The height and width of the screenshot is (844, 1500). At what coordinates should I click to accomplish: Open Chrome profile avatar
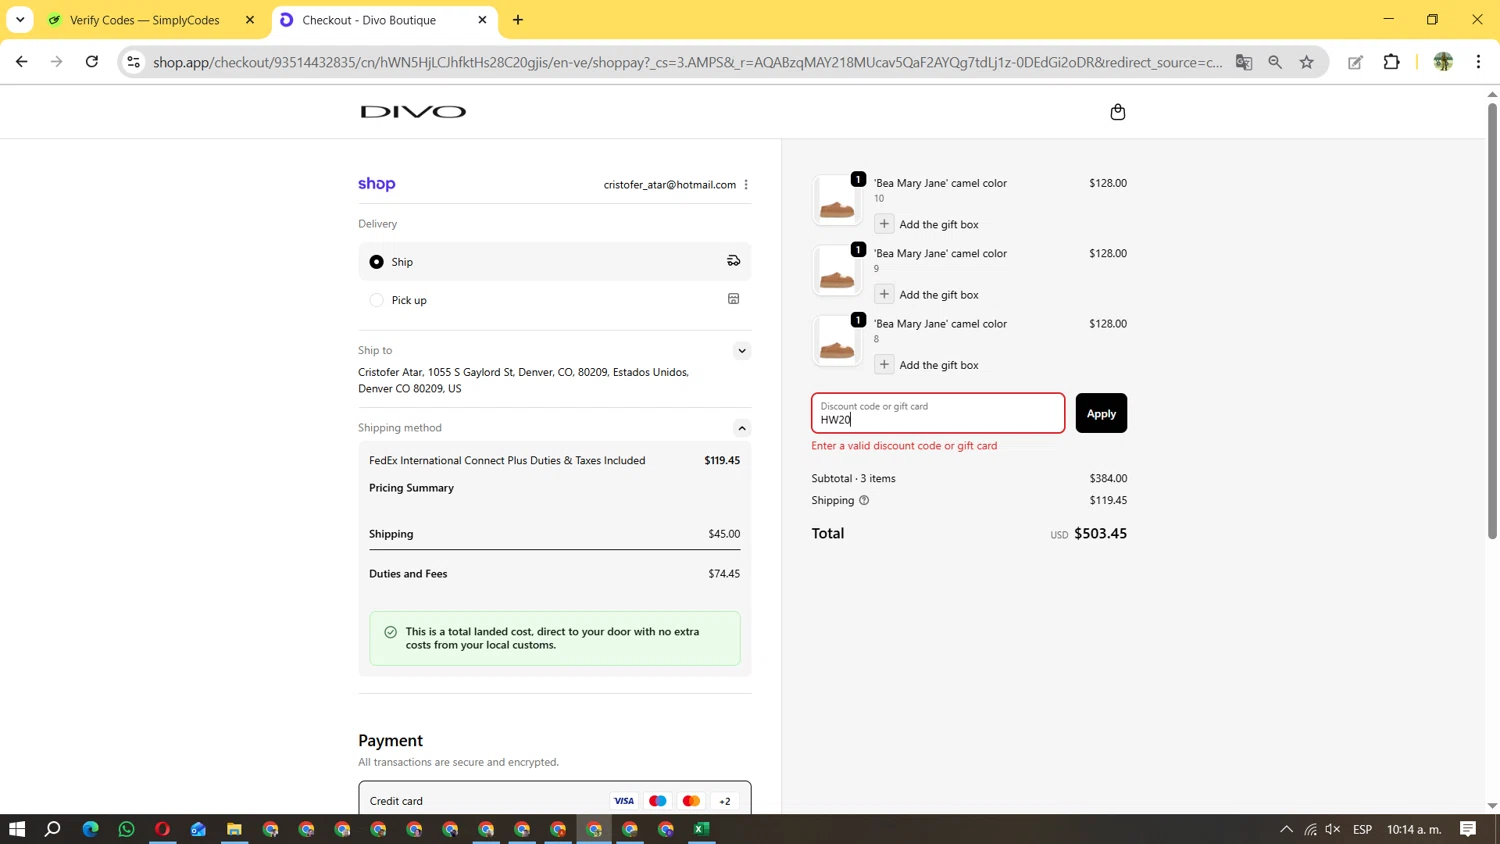tap(1443, 62)
